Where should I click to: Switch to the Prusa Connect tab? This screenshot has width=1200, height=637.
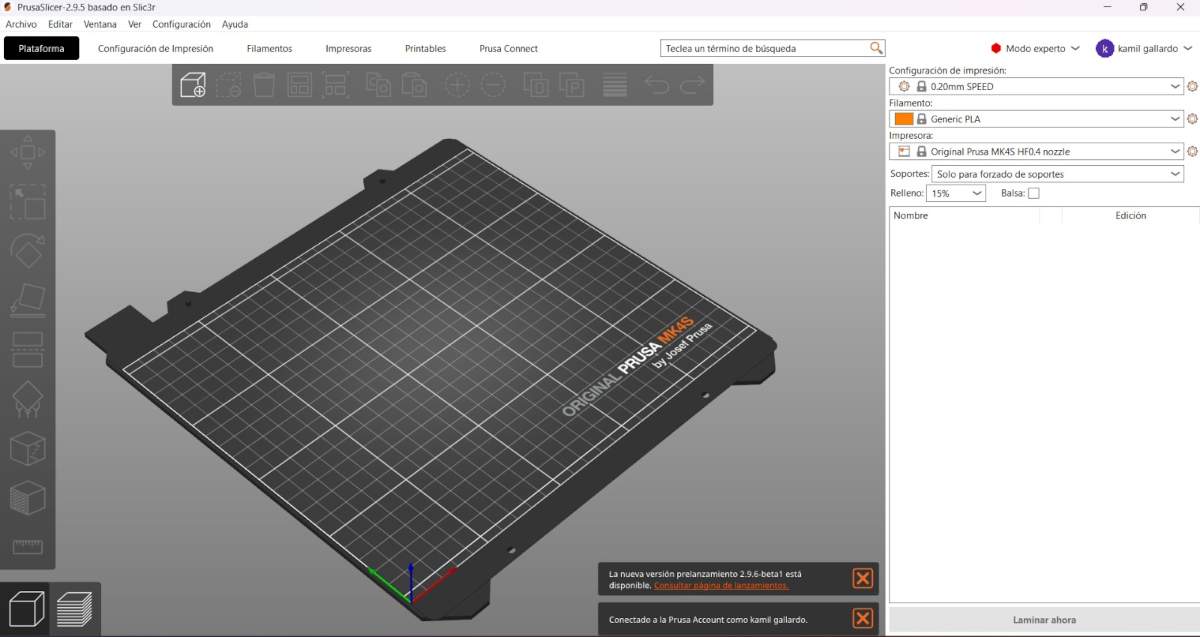point(508,48)
